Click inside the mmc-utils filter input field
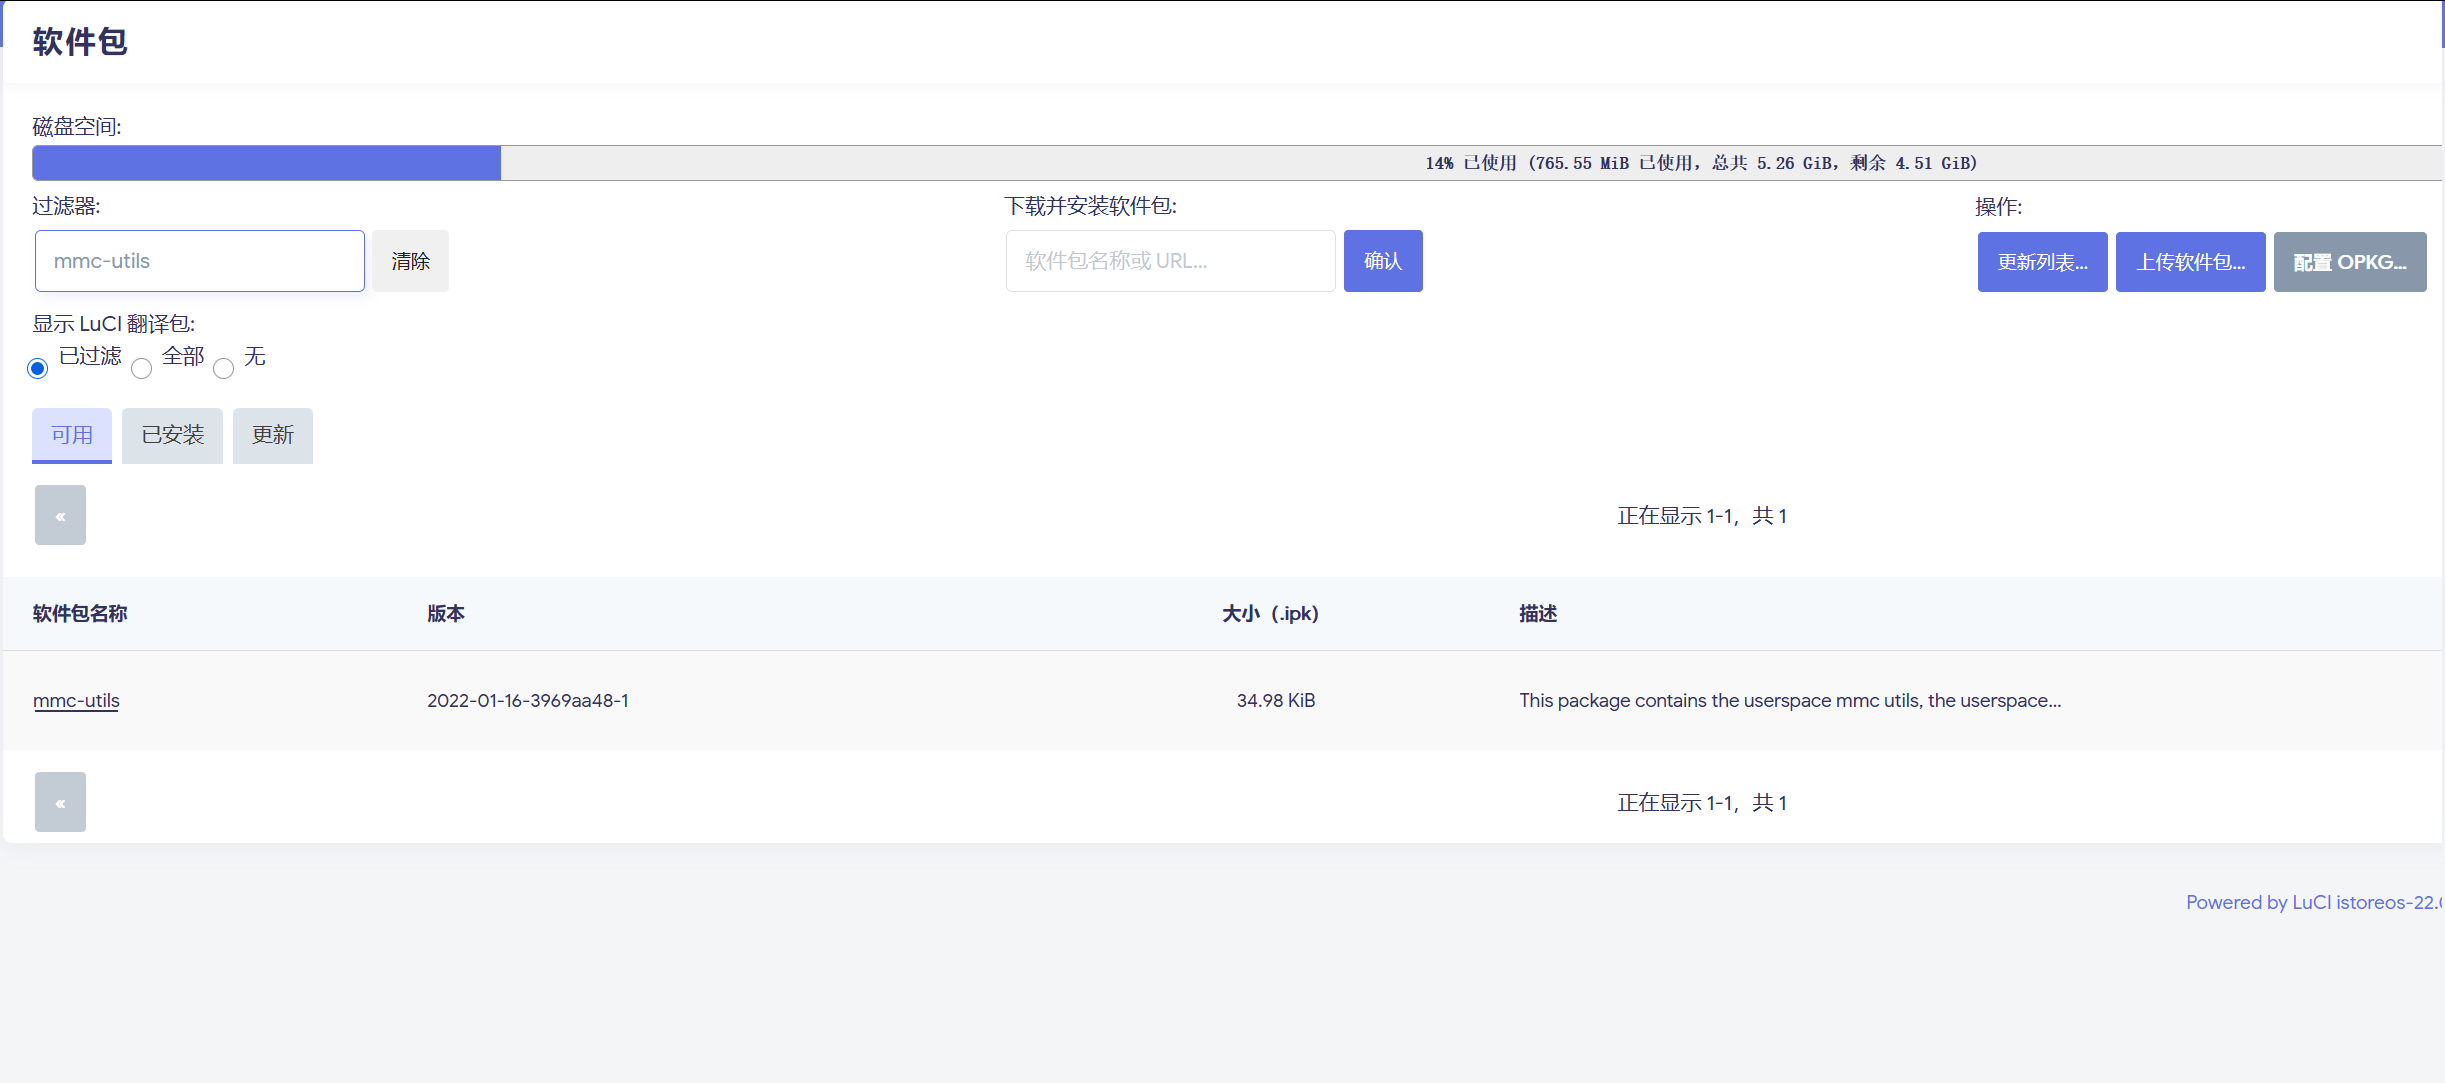Image resolution: width=2445 pixels, height=1083 pixels. (x=199, y=260)
